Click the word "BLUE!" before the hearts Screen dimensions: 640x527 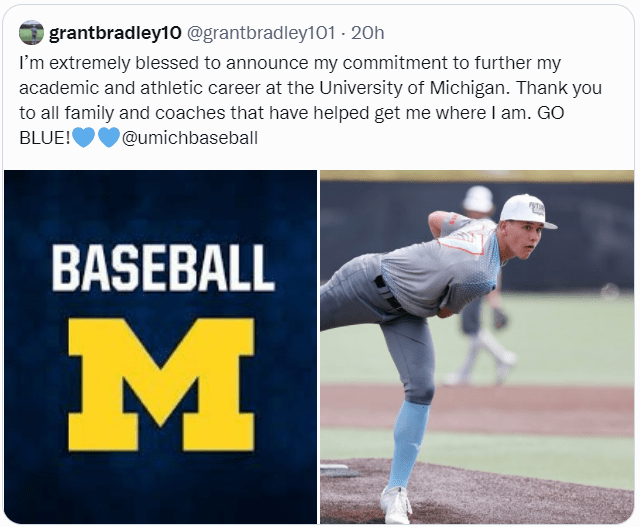pos(44,138)
